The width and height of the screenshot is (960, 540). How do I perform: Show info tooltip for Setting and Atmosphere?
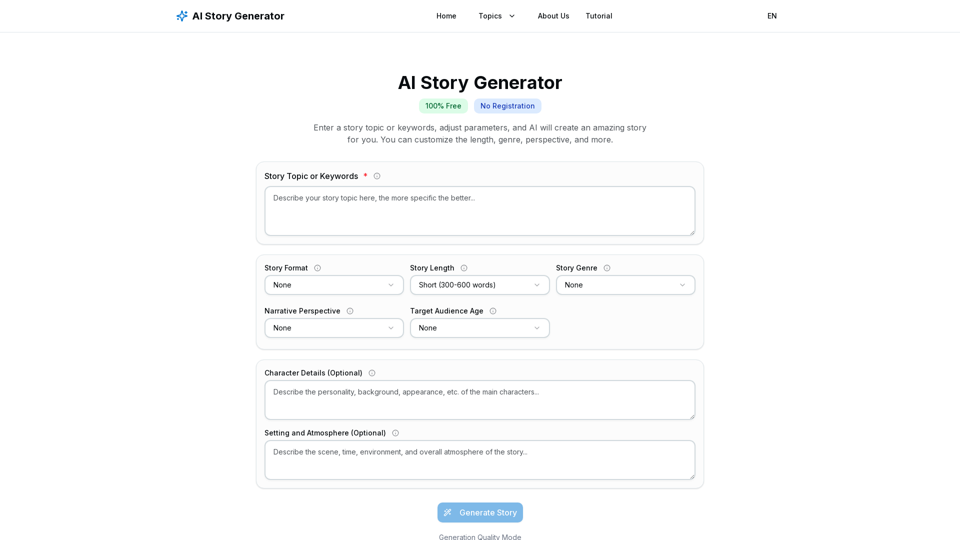396,433
